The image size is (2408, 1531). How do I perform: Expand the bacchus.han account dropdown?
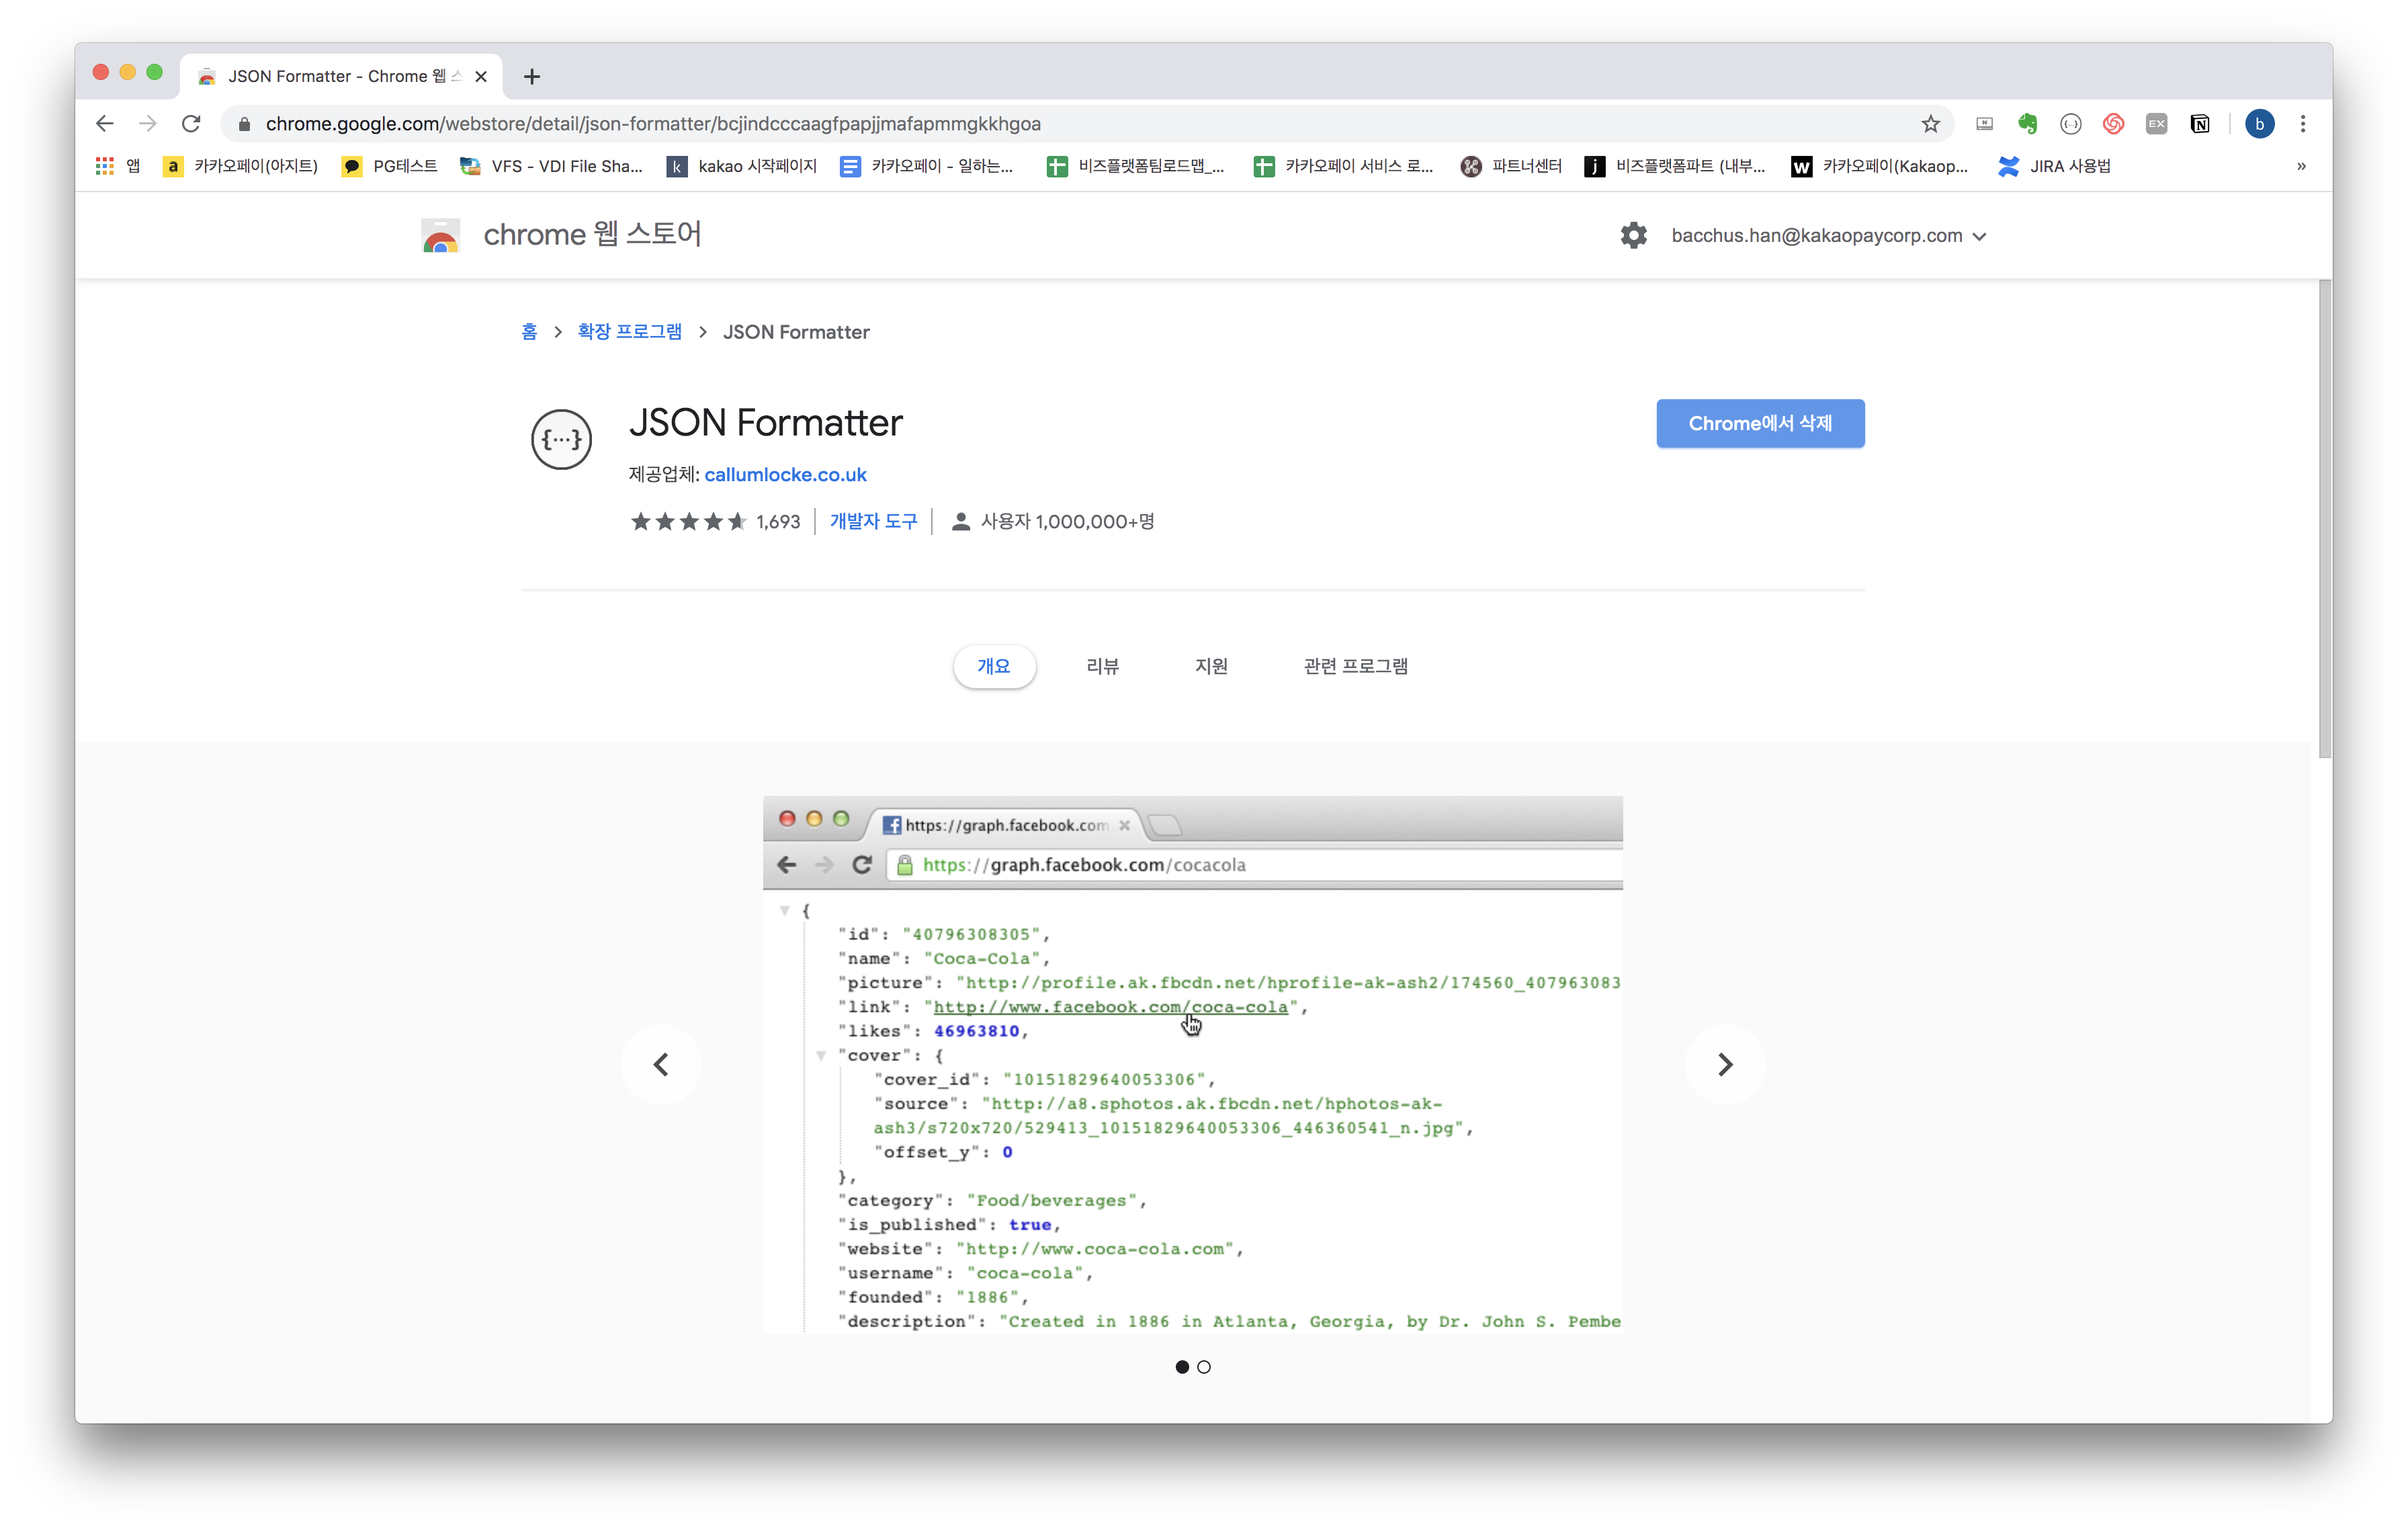[x=1979, y=237]
